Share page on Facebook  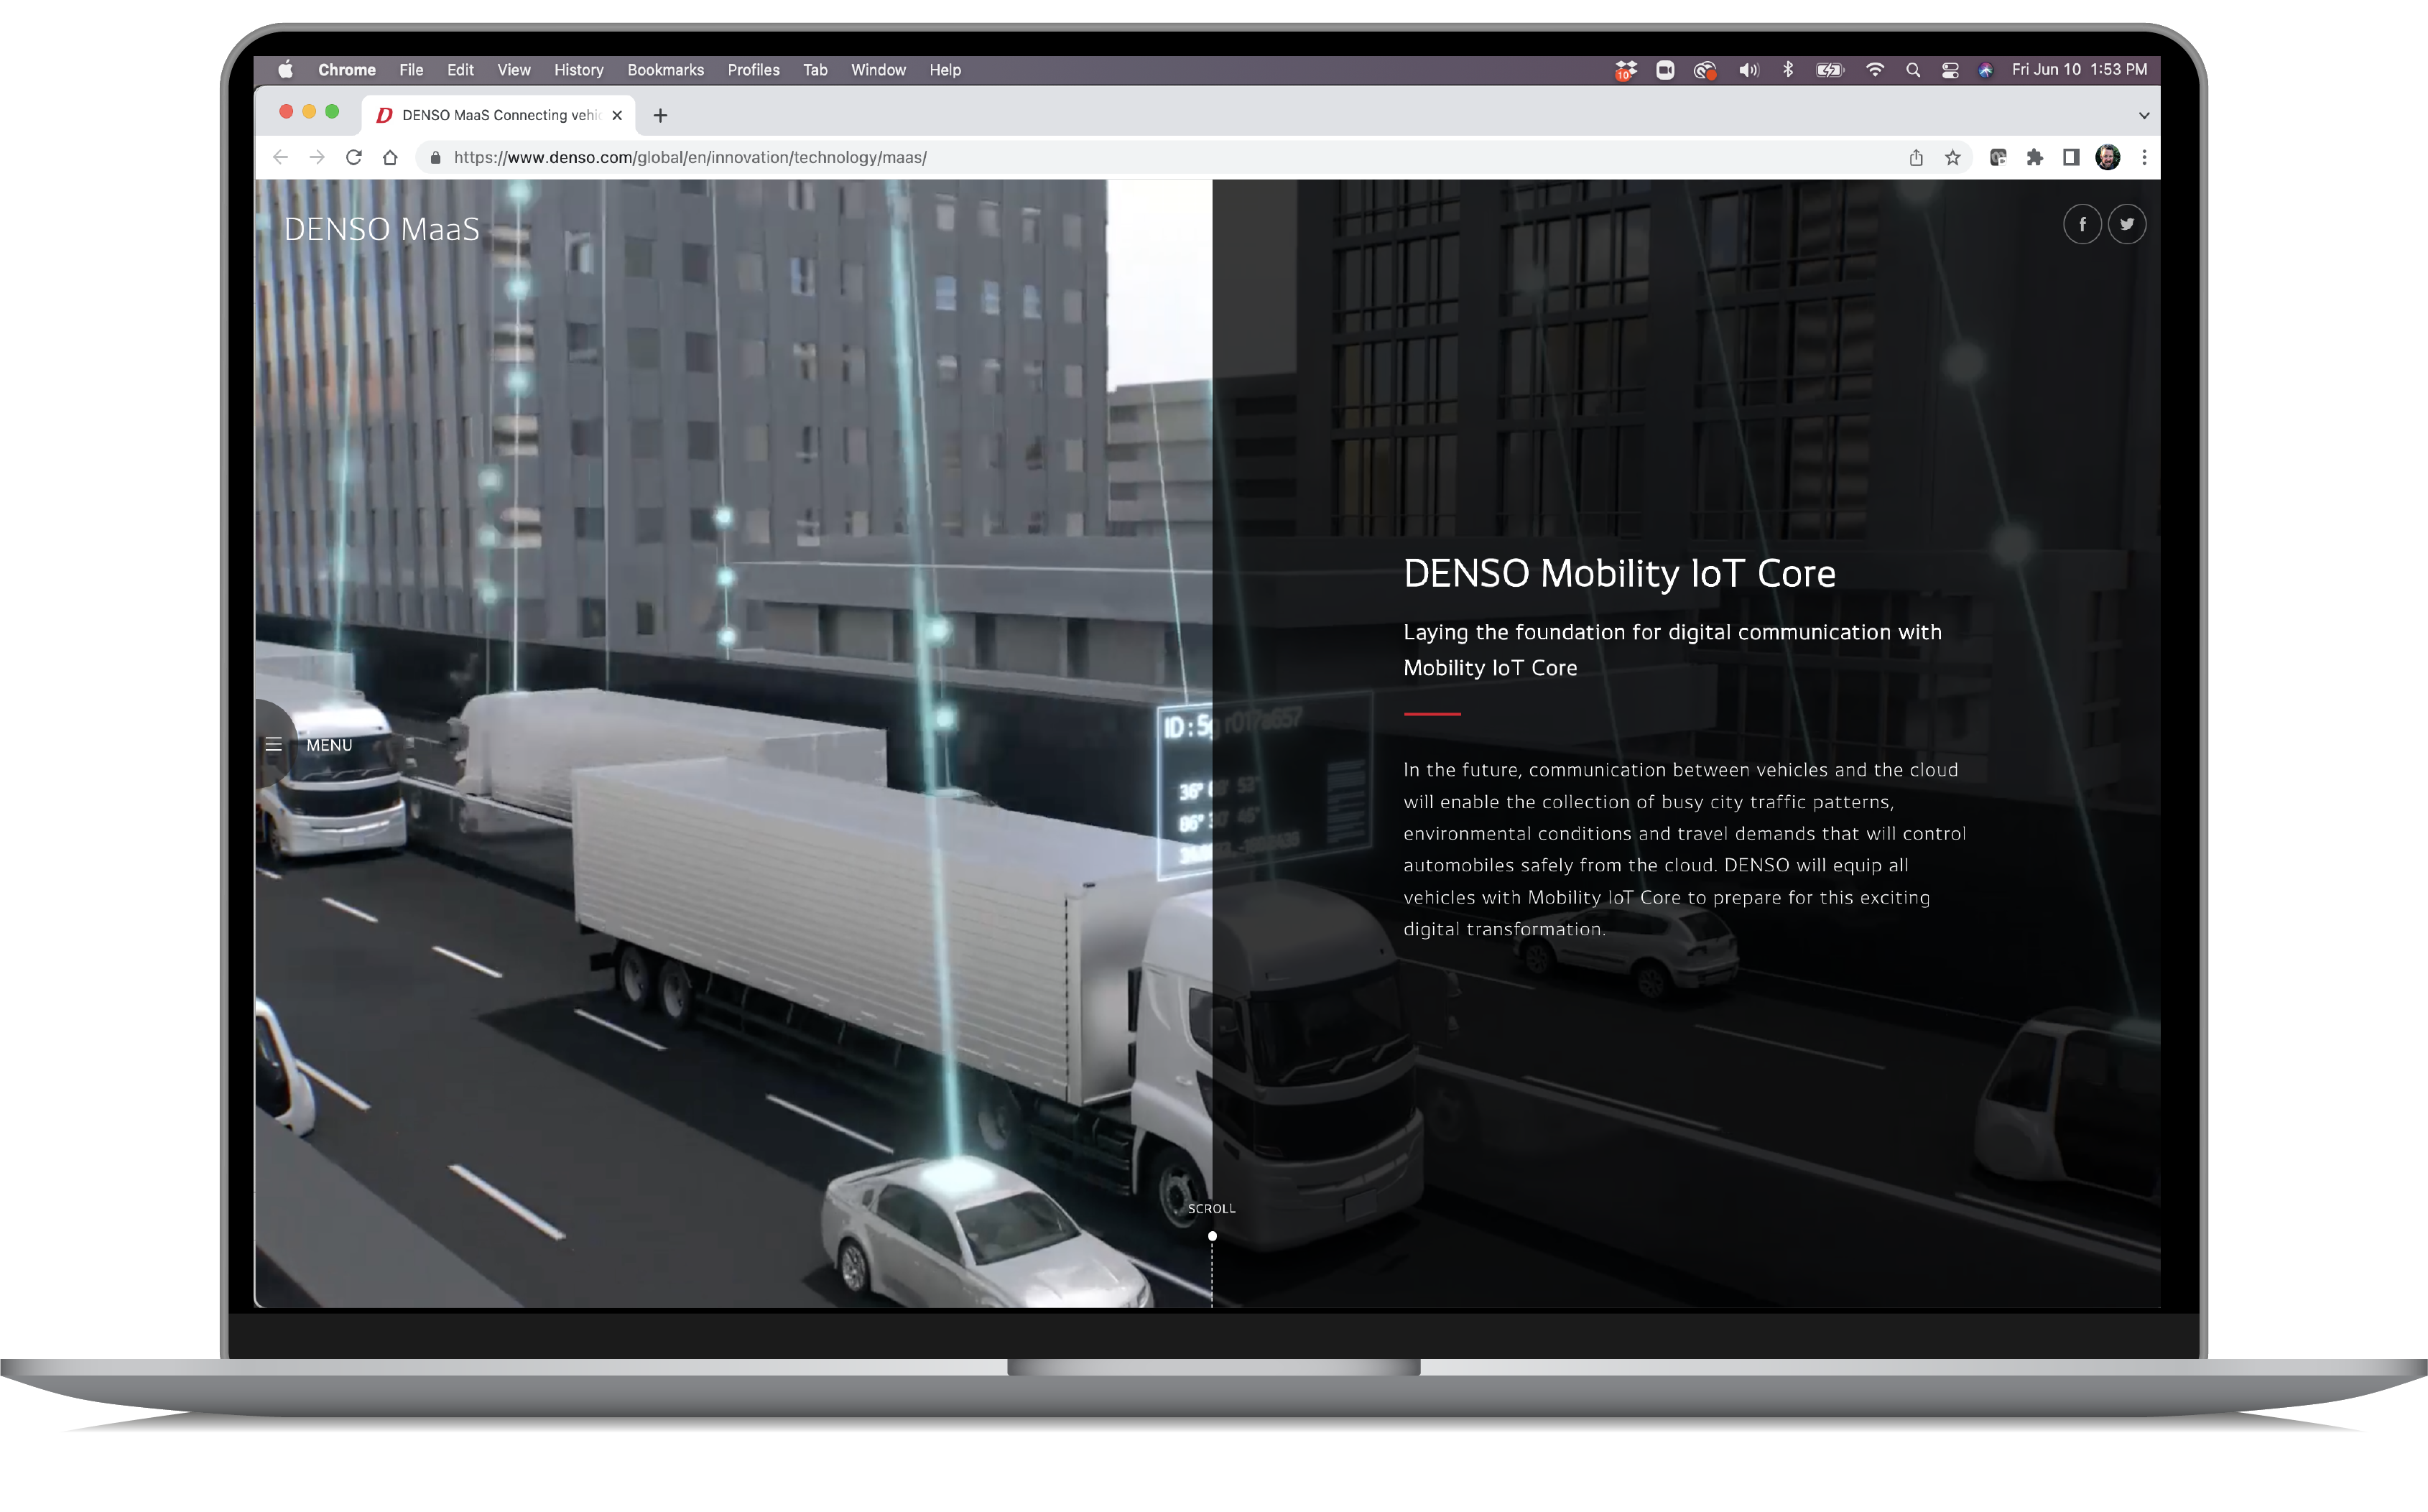(x=2083, y=224)
